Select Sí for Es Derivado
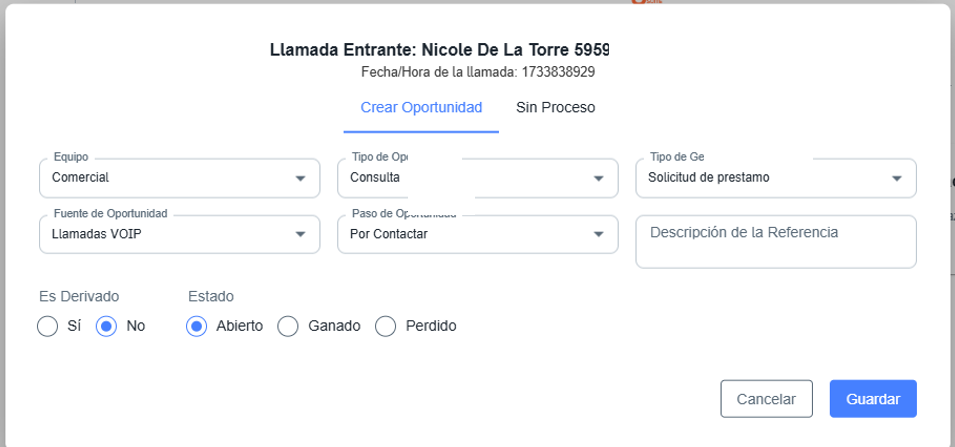The width and height of the screenshot is (955, 447). point(47,326)
